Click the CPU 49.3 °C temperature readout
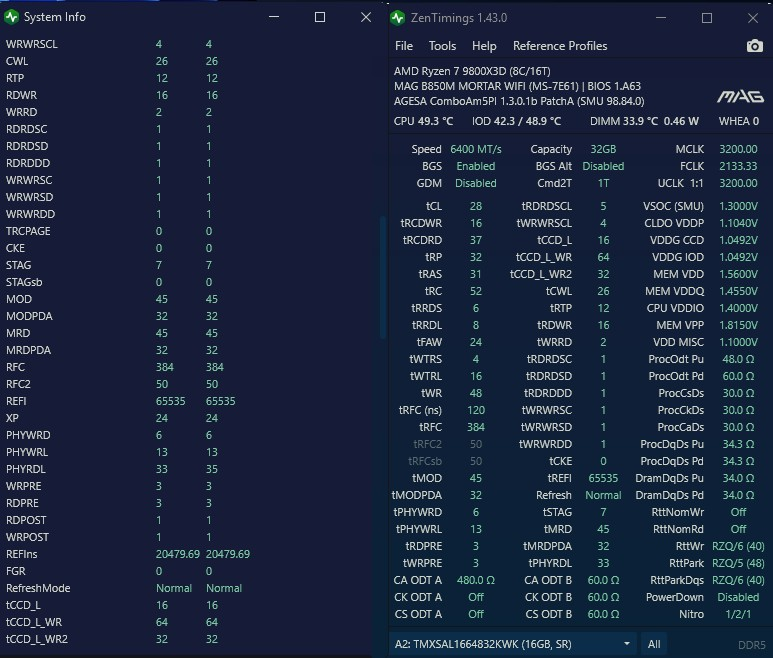 tap(423, 121)
